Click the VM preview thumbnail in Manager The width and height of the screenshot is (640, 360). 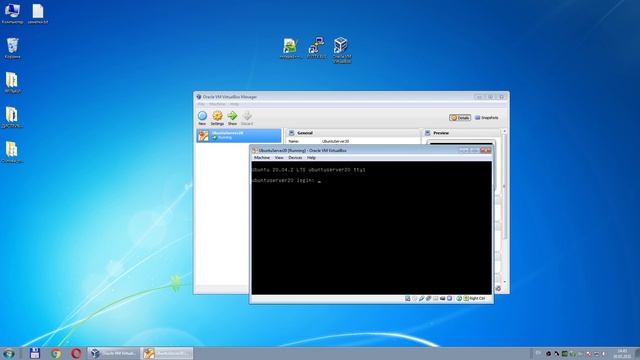pyautogui.click(x=461, y=142)
